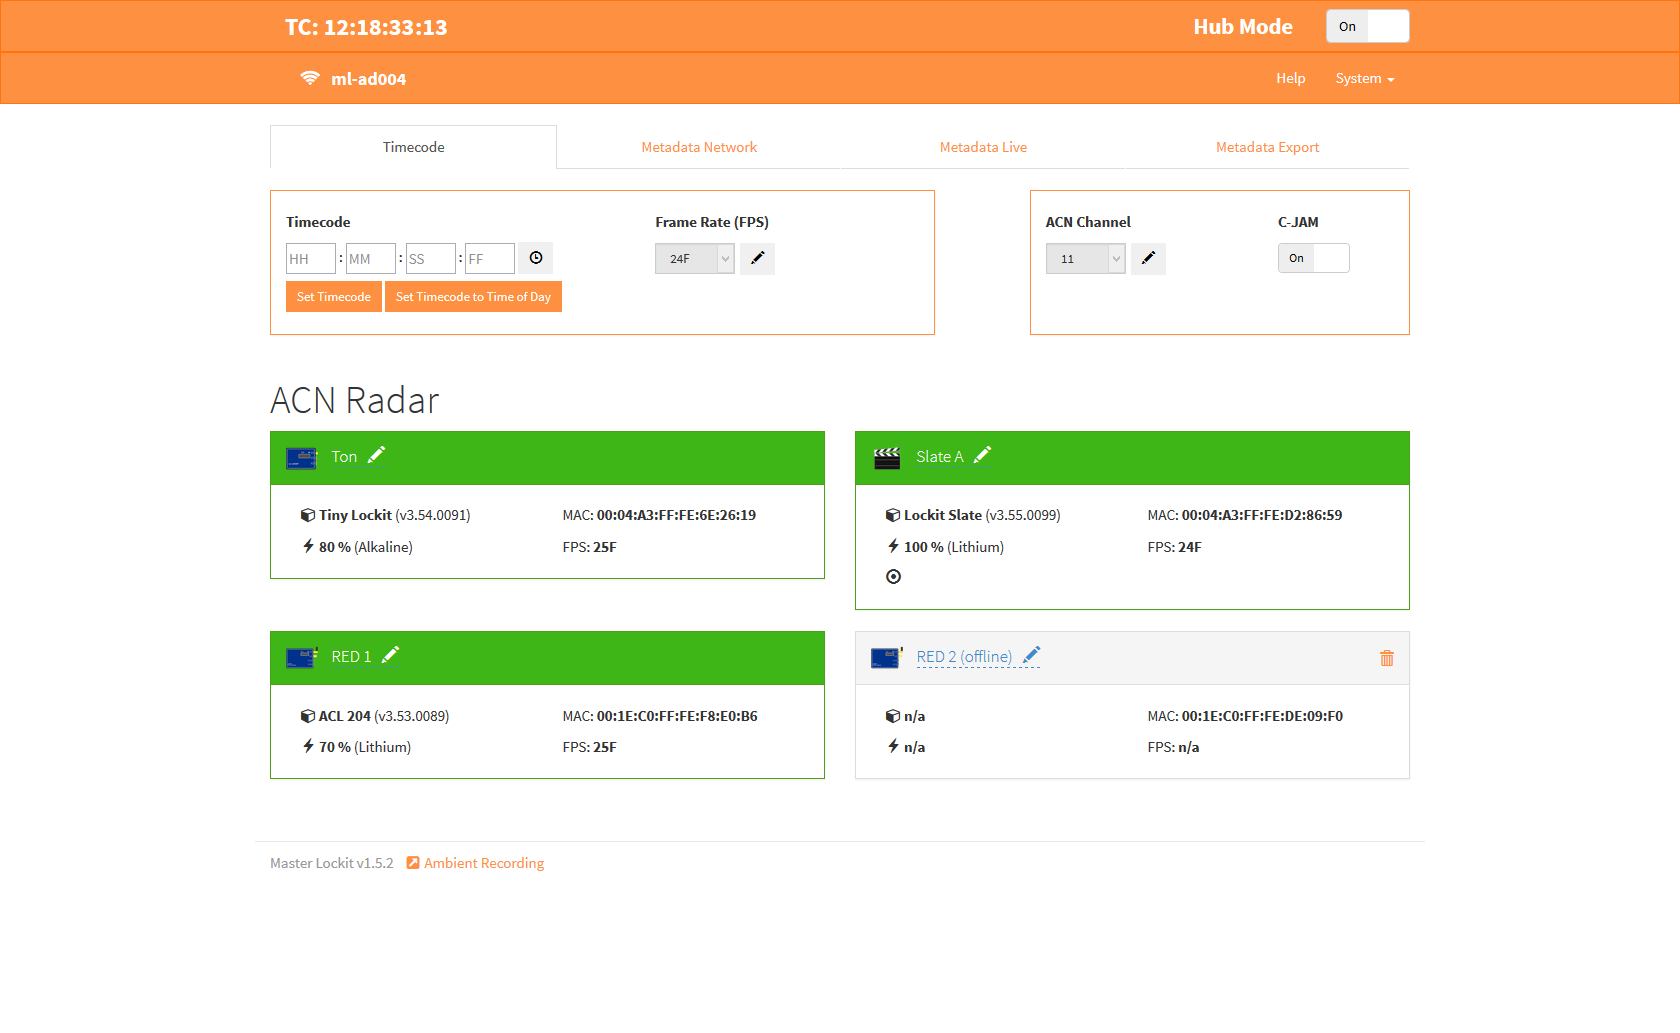Click Set Timecode to Time of Day
1680x1033 pixels.
[473, 297]
